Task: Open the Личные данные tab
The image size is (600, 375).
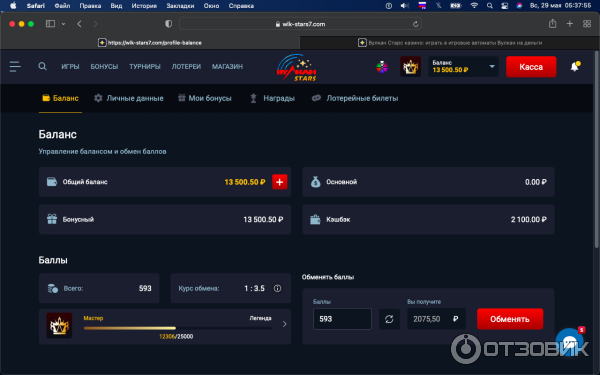Action: (x=129, y=98)
